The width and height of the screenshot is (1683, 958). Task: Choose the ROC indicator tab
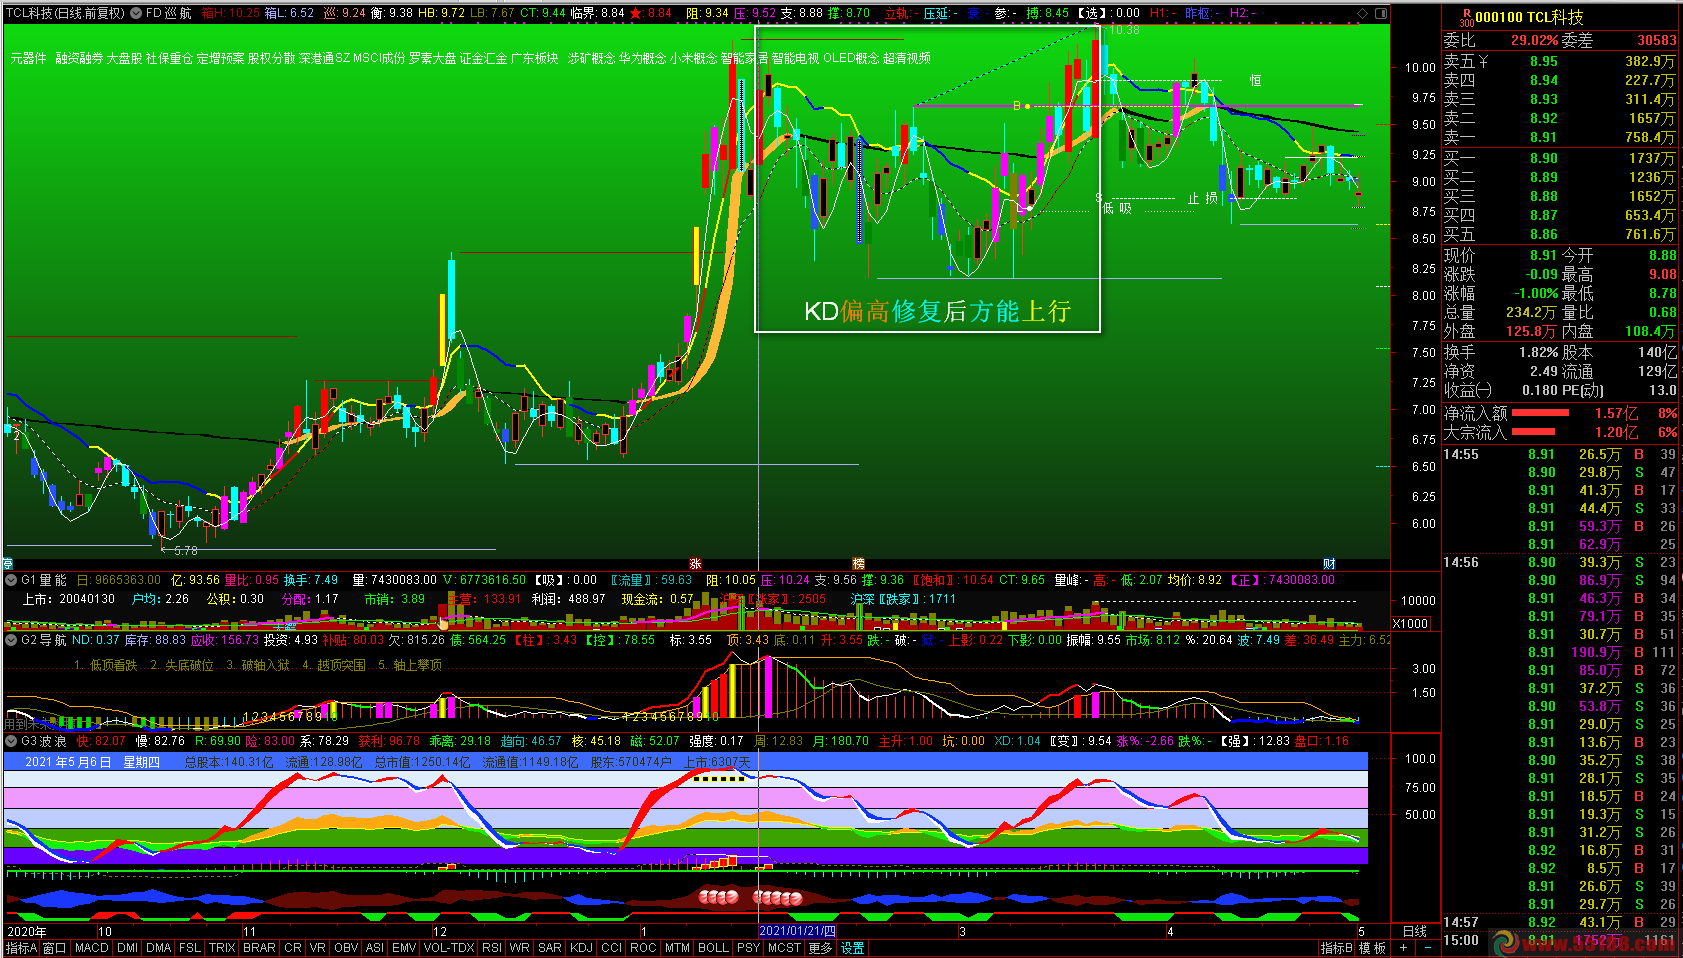tap(643, 948)
